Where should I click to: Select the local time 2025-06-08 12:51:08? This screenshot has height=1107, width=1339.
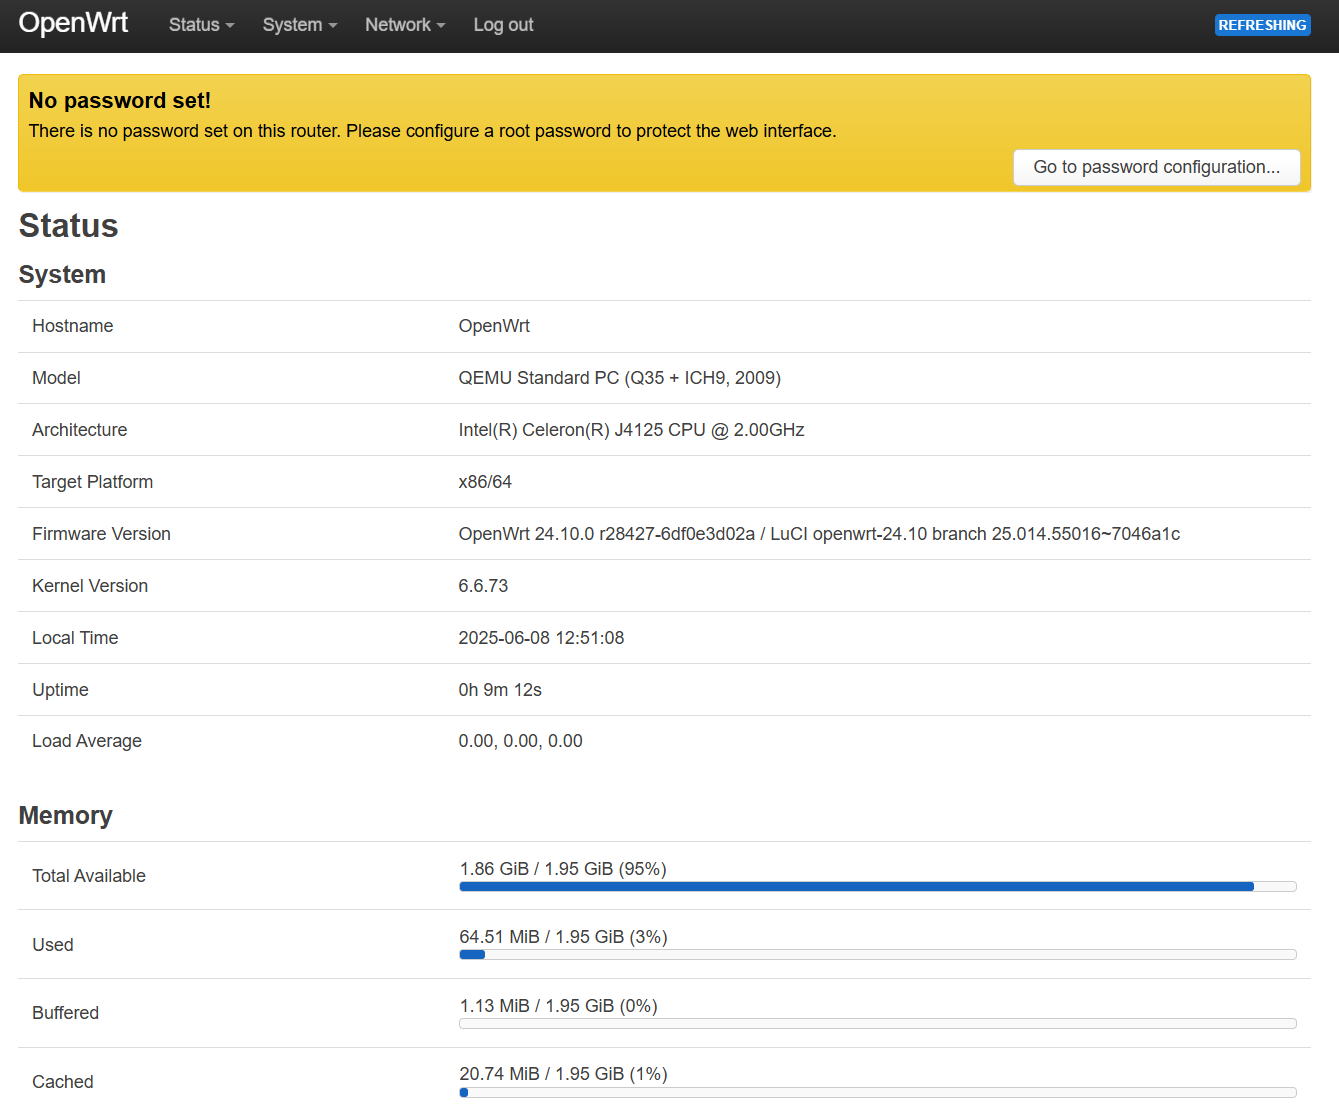[x=541, y=638]
